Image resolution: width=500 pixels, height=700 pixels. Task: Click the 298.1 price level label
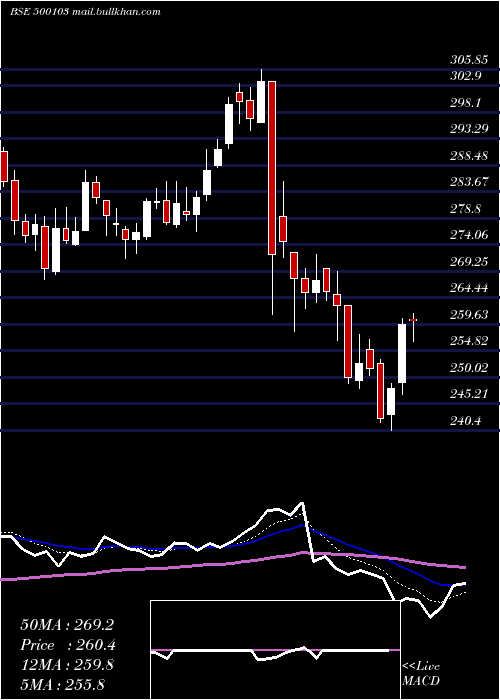point(466,103)
